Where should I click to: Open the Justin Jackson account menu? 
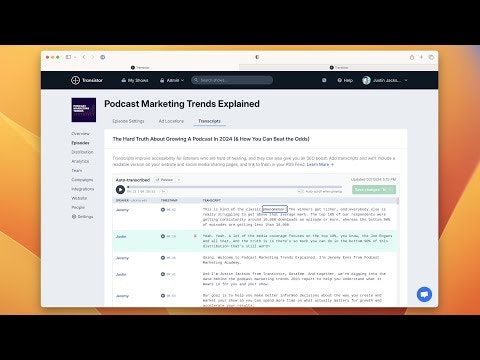click(385, 80)
